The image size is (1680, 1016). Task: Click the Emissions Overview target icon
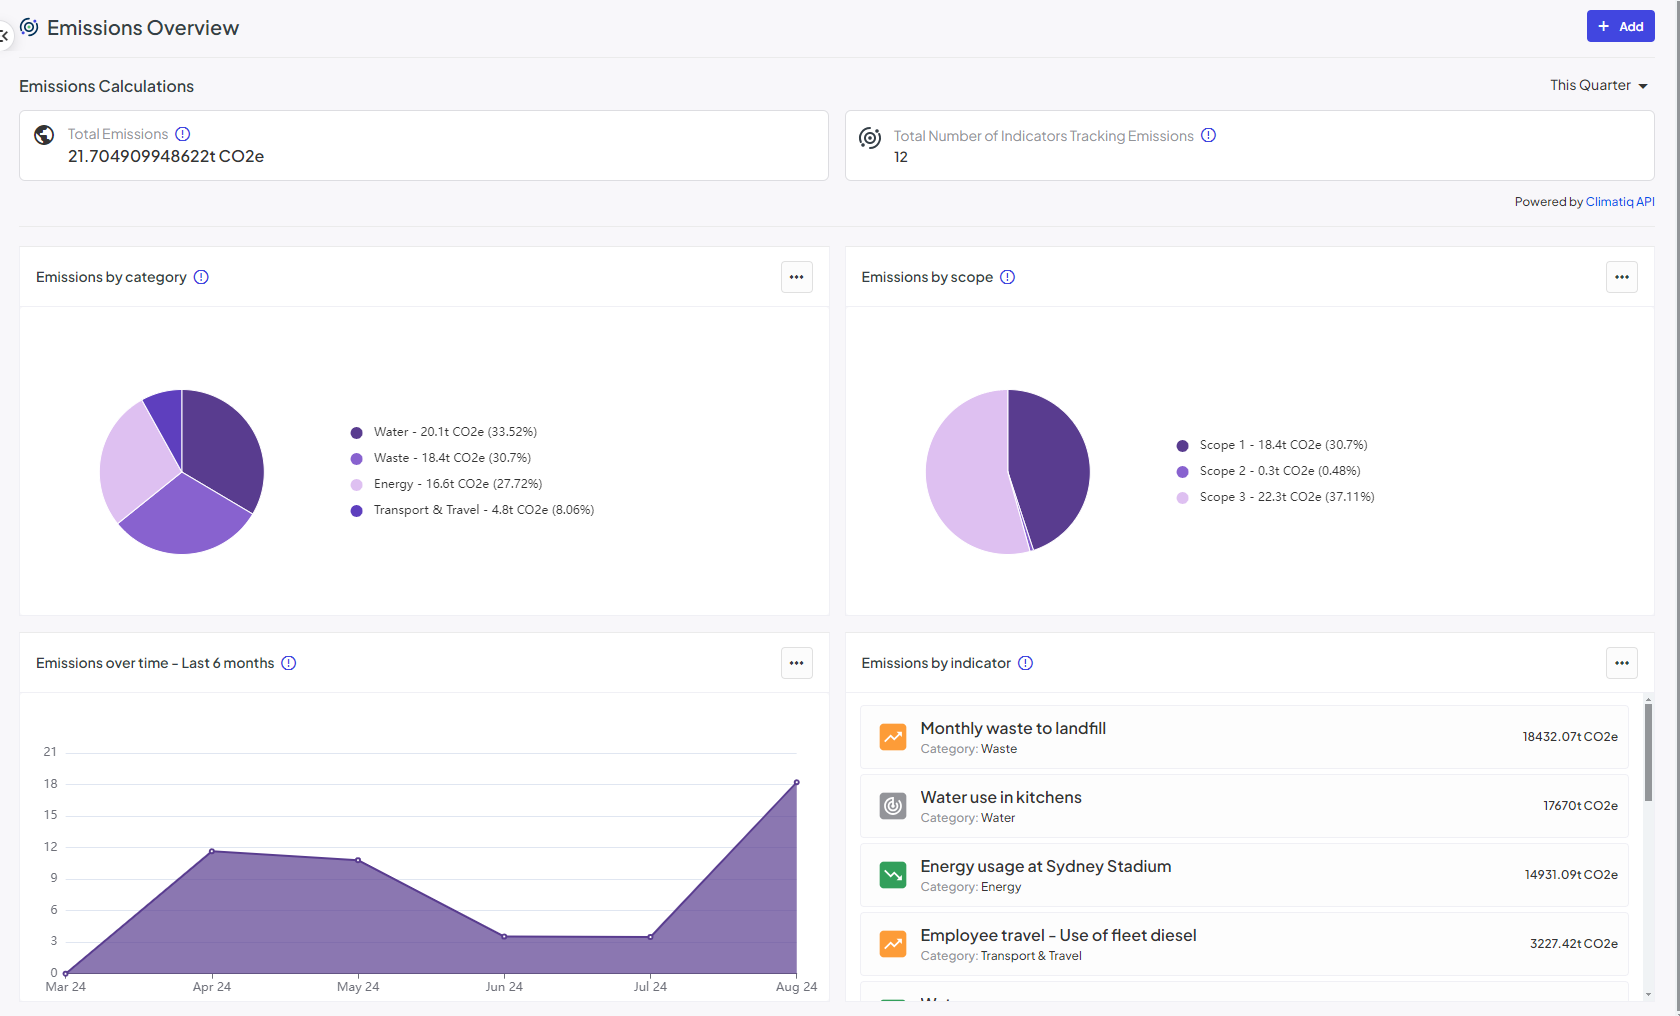pos(29,27)
